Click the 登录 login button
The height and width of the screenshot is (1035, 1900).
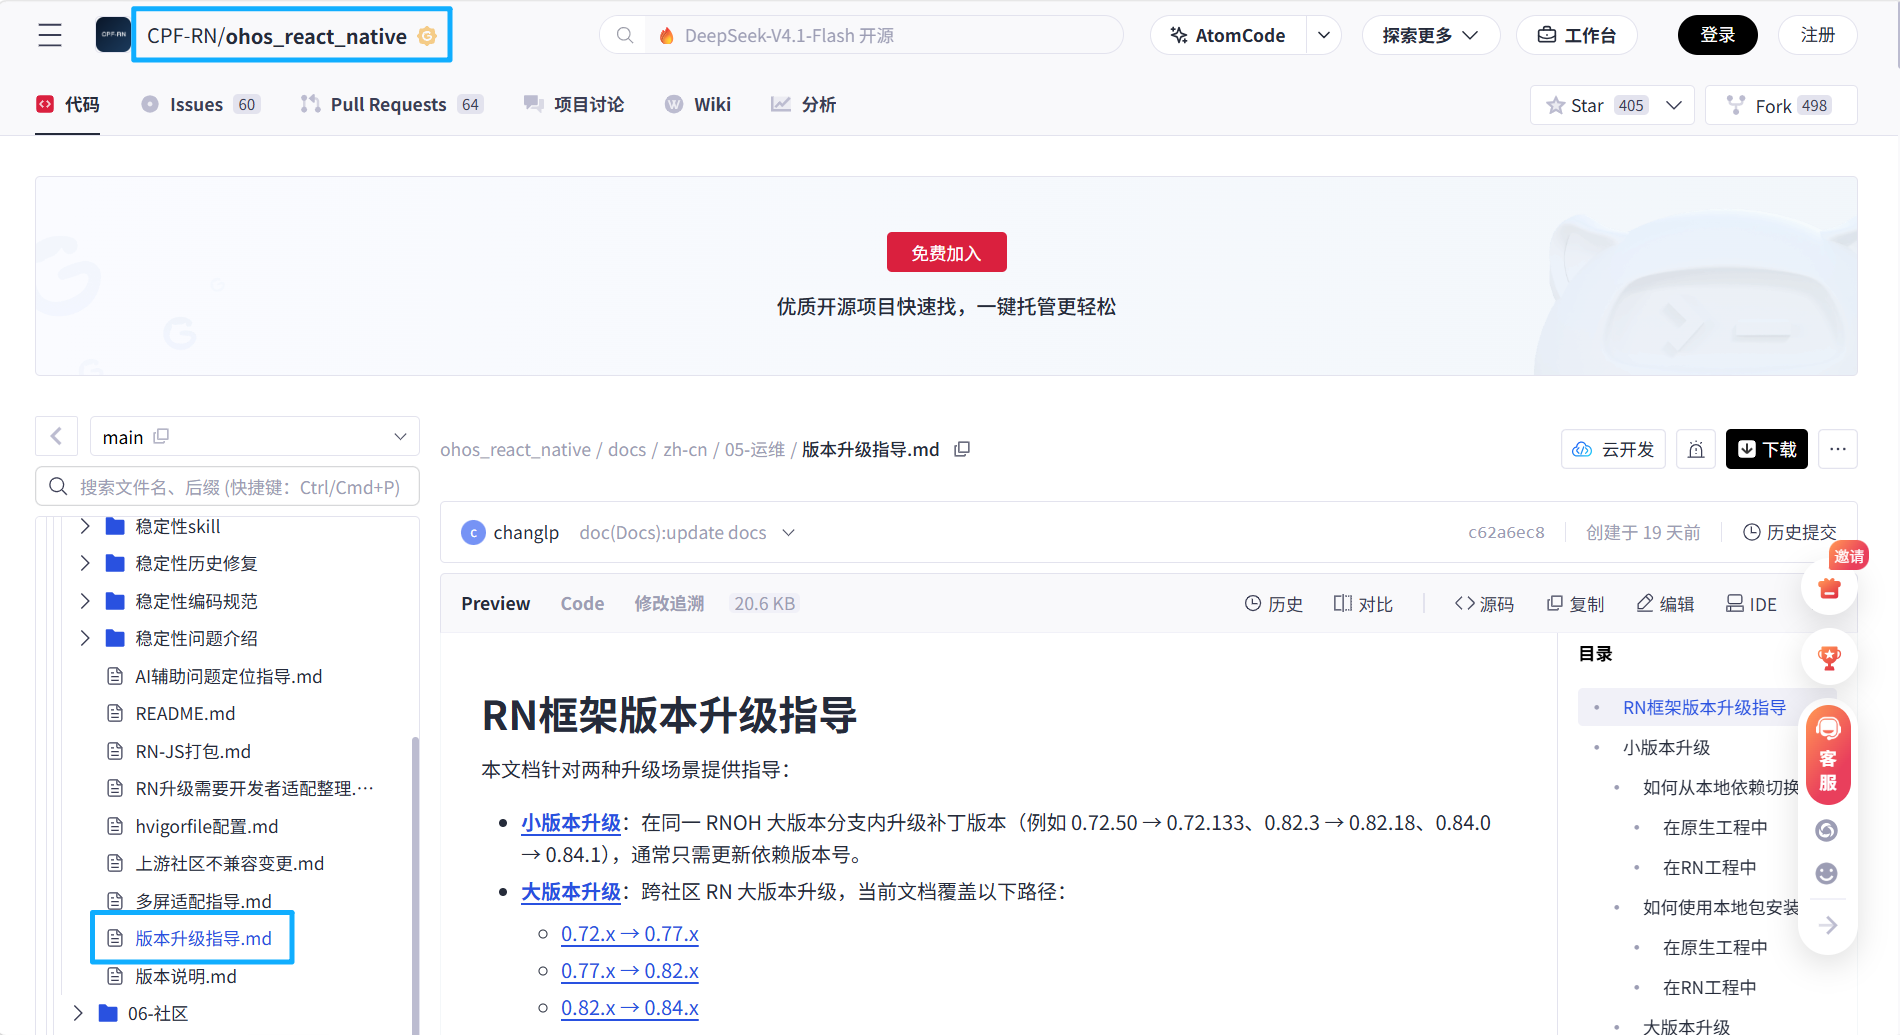(1717, 35)
